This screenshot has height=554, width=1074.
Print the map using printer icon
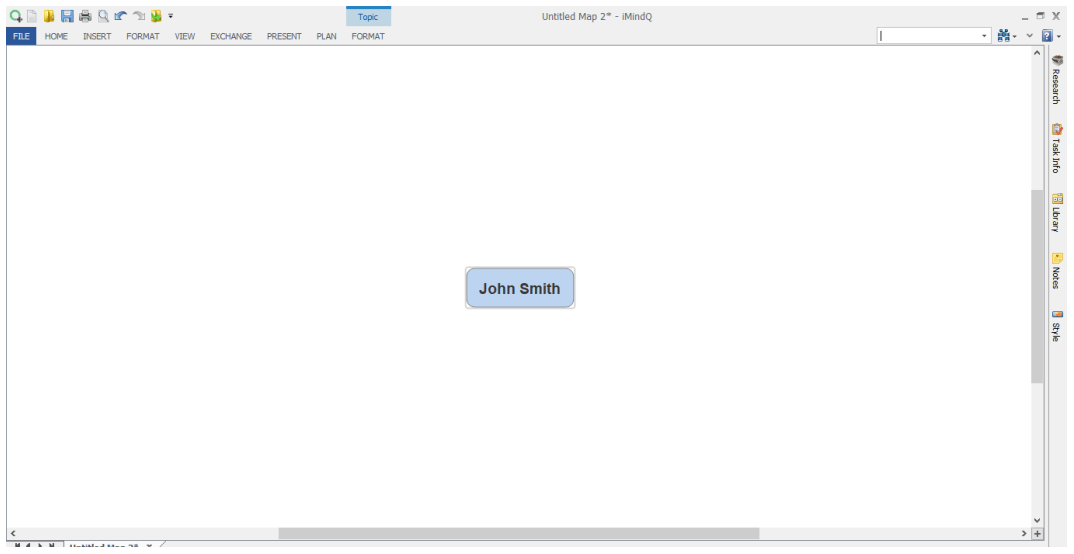click(x=85, y=16)
